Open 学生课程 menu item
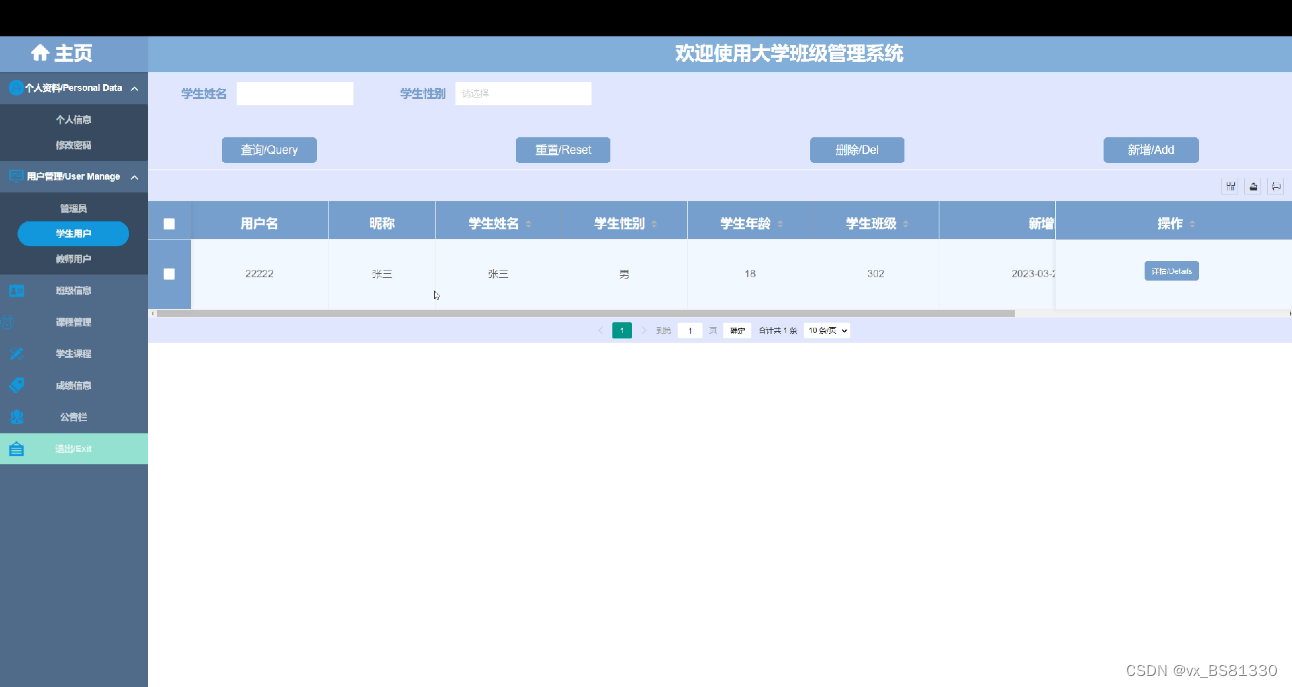This screenshot has width=1292, height=687. click(73, 354)
